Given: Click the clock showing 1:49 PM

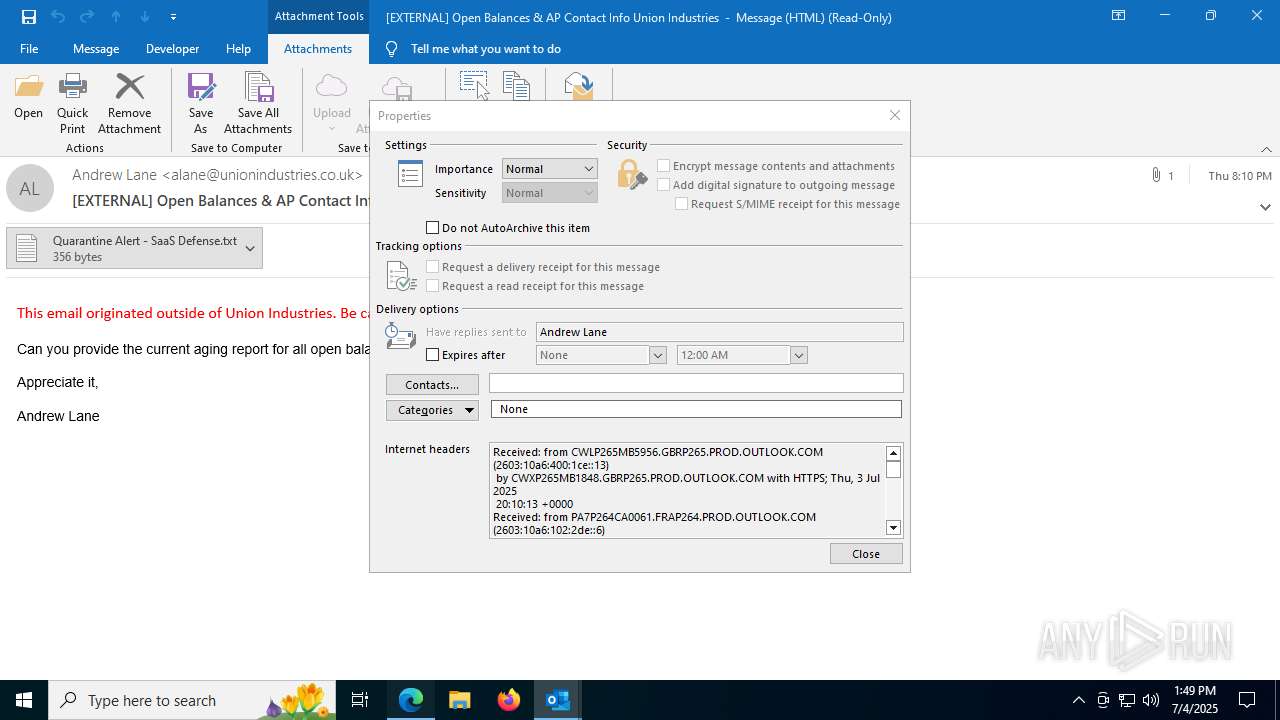Looking at the screenshot, I should pyautogui.click(x=1194, y=700).
